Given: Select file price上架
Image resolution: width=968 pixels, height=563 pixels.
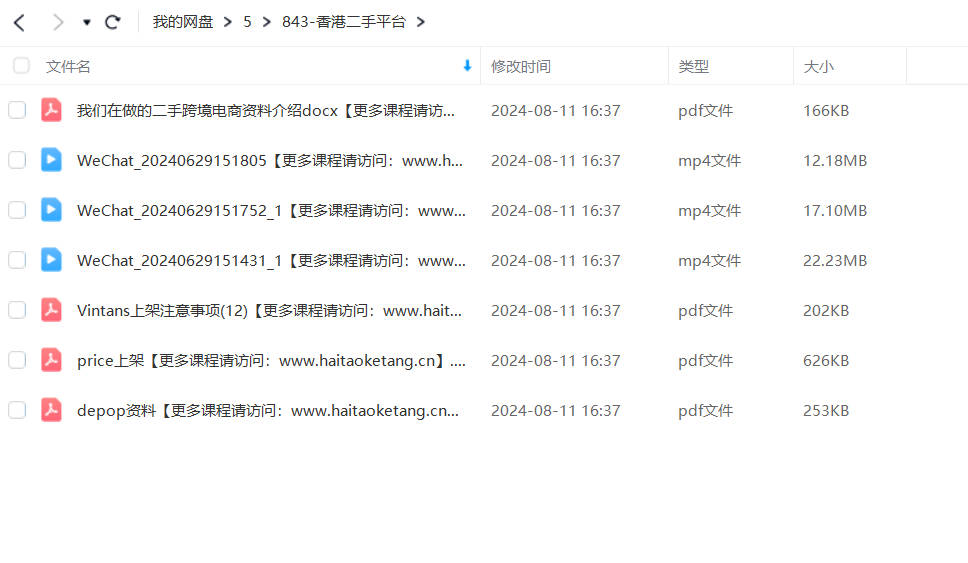Looking at the screenshot, I should point(271,361).
